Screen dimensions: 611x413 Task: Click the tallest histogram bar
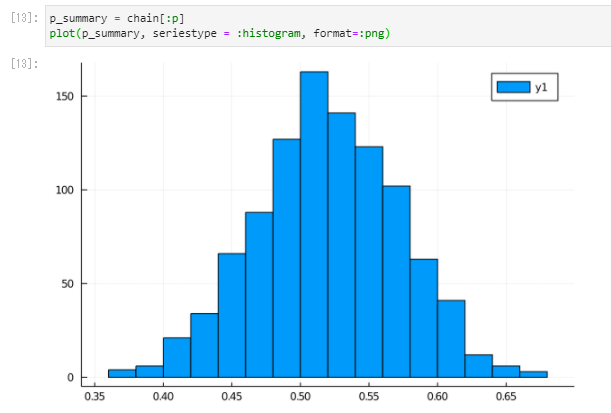click(314, 224)
